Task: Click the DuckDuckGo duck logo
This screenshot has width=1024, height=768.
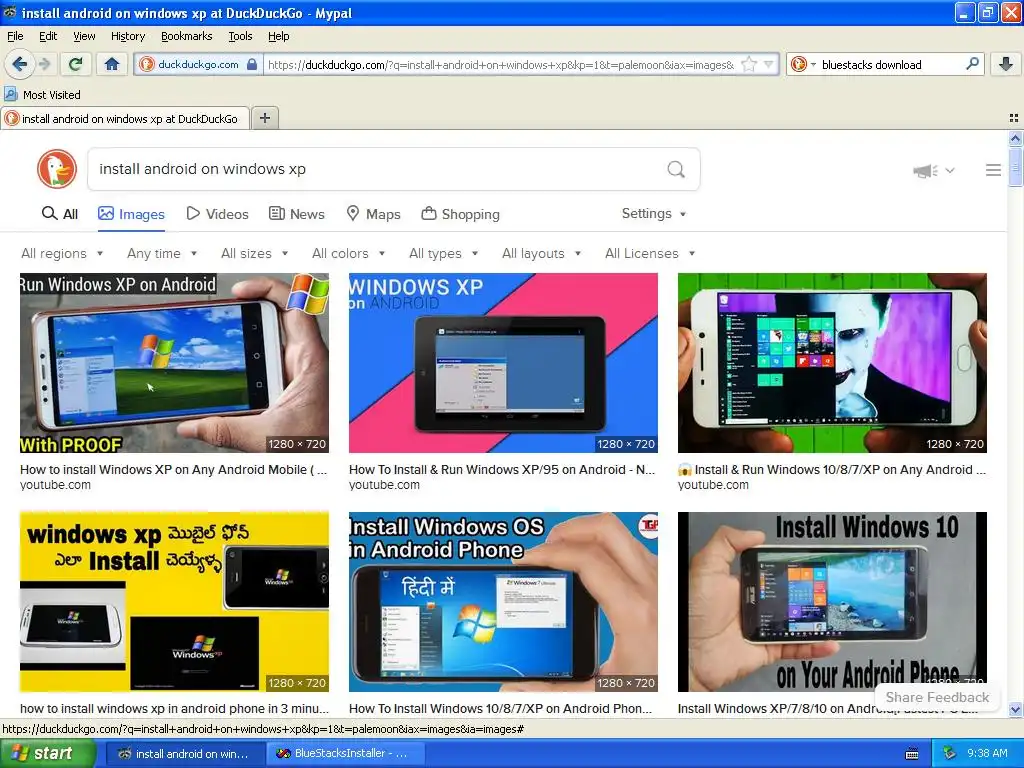Action: (57, 169)
